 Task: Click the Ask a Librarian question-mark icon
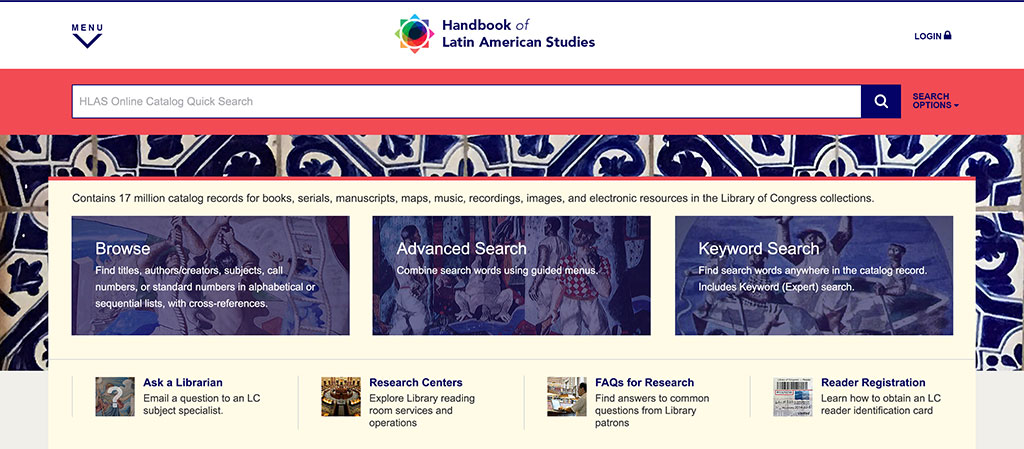115,396
